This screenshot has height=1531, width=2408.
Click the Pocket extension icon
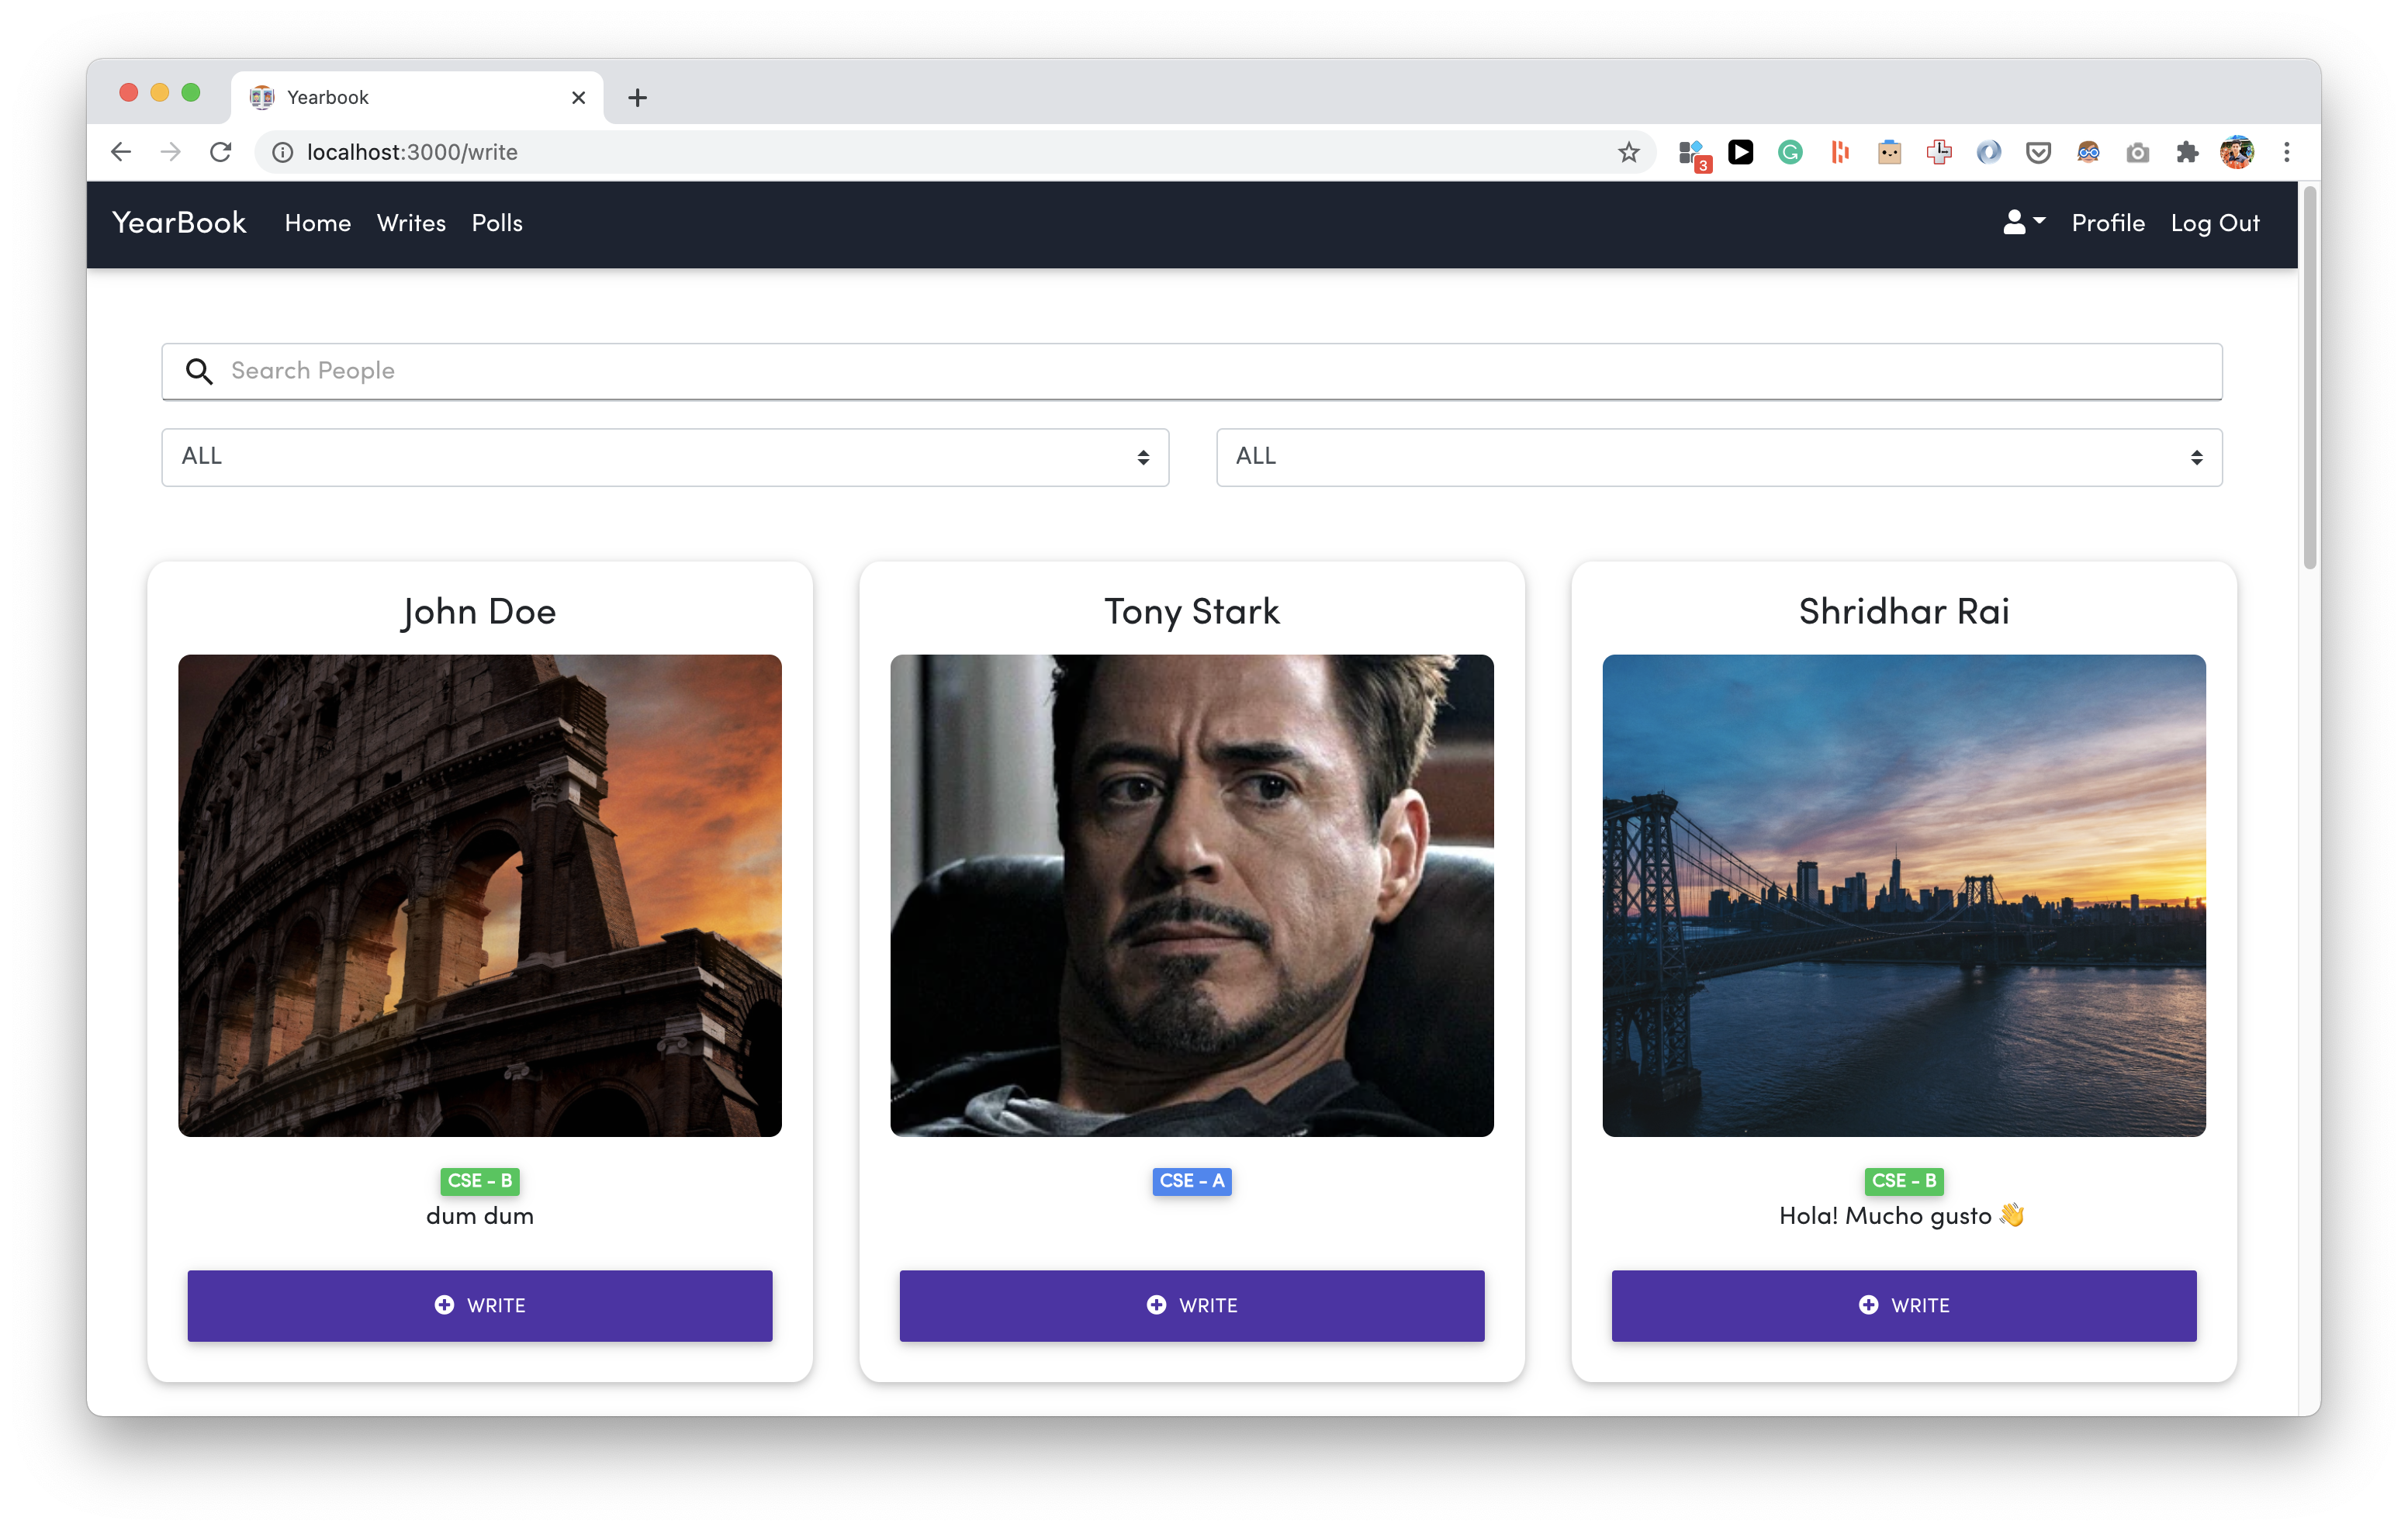click(2038, 152)
